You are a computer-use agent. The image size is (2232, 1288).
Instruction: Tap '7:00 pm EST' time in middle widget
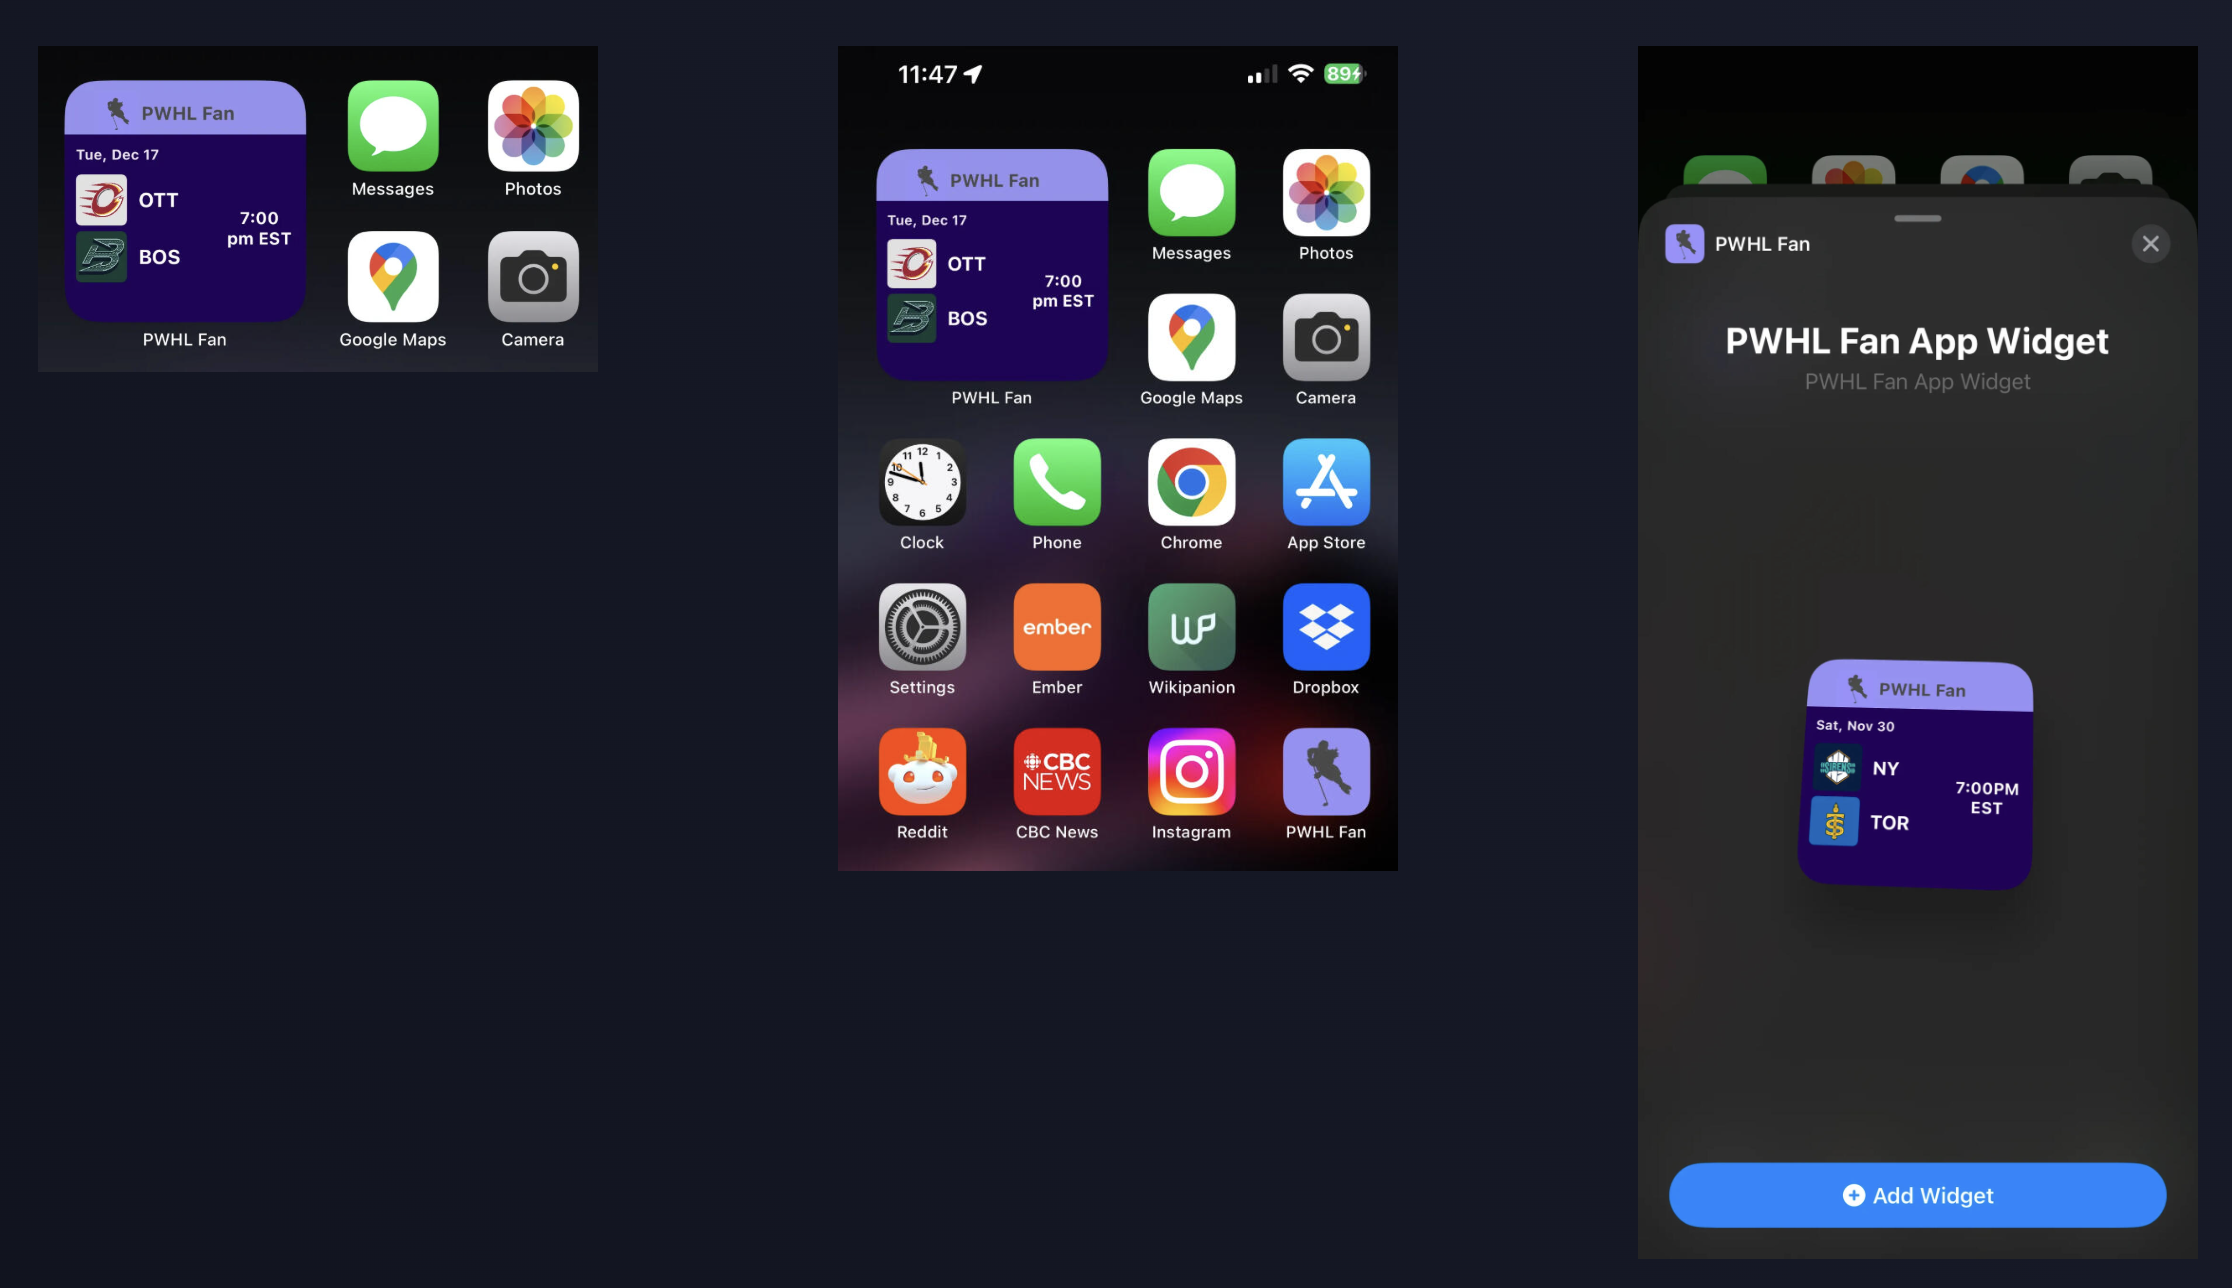coord(1063,291)
